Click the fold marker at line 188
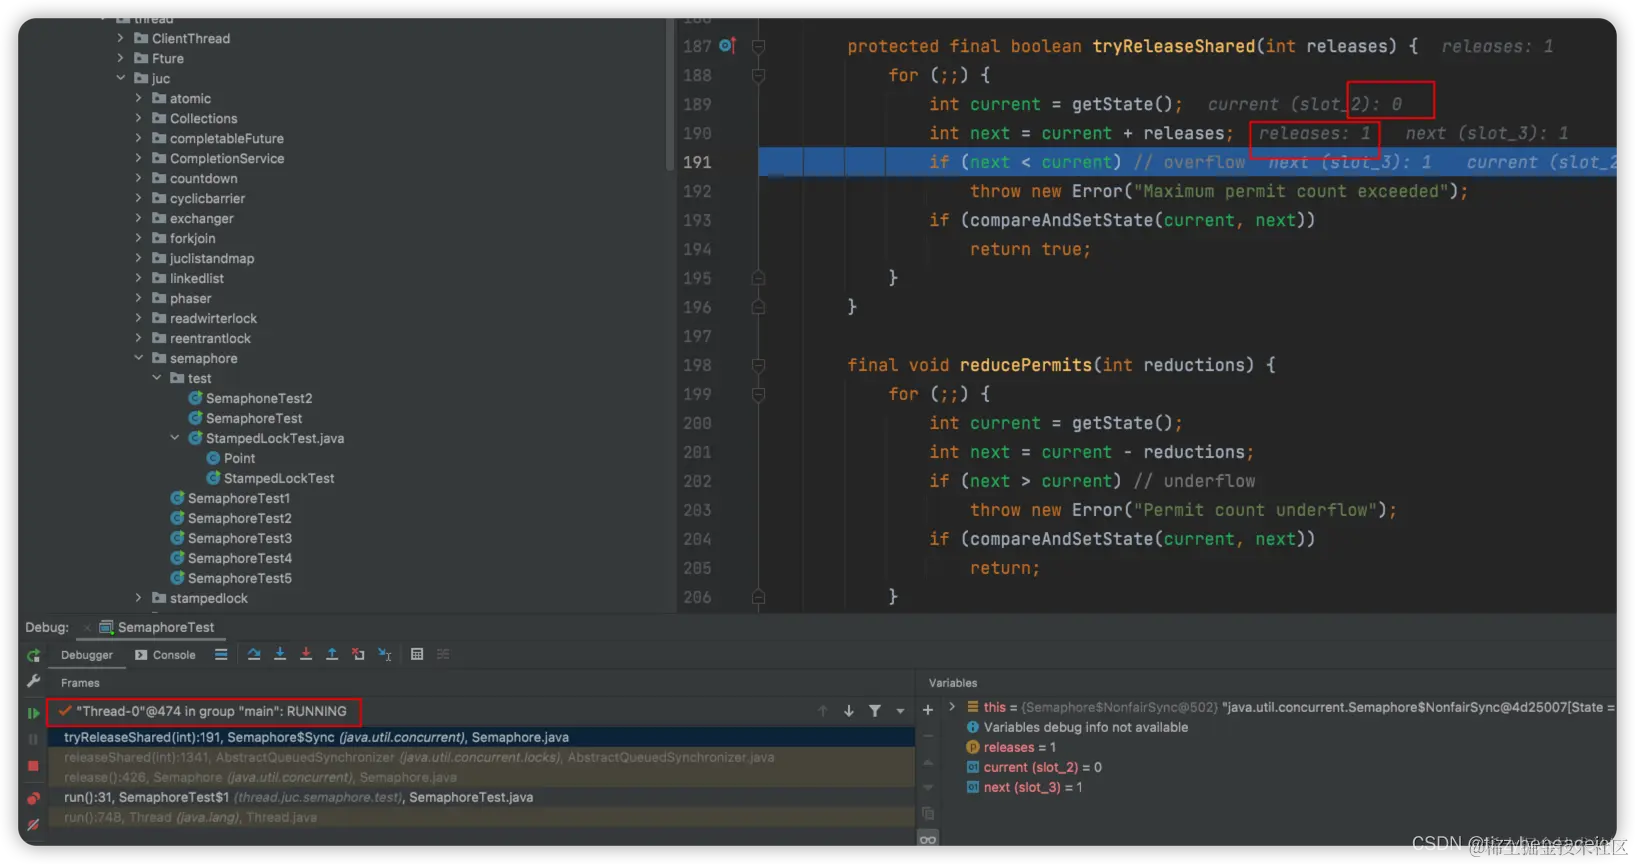The height and width of the screenshot is (864, 1635). [x=759, y=75]
